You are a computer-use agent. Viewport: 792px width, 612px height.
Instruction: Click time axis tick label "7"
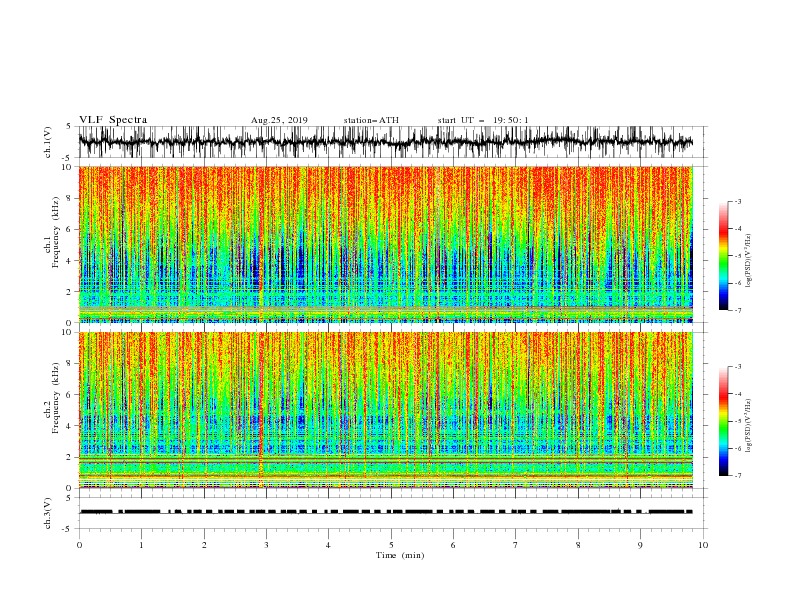click(x=516, y=545)
